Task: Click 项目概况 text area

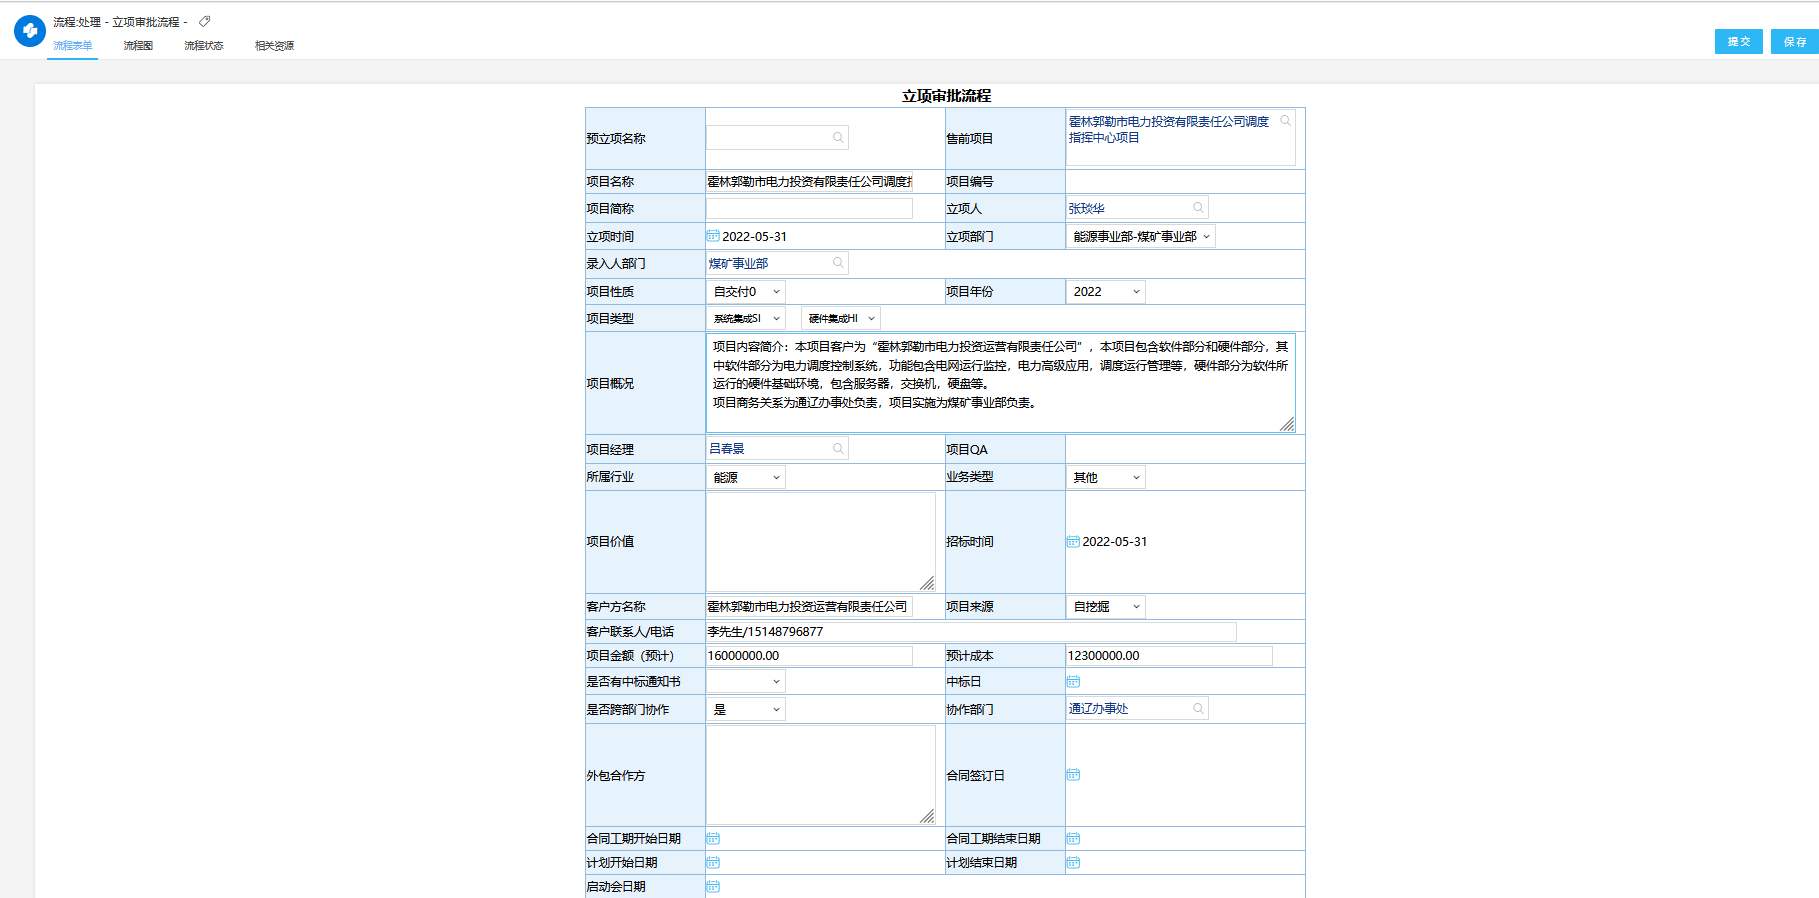Action: 1001,383
